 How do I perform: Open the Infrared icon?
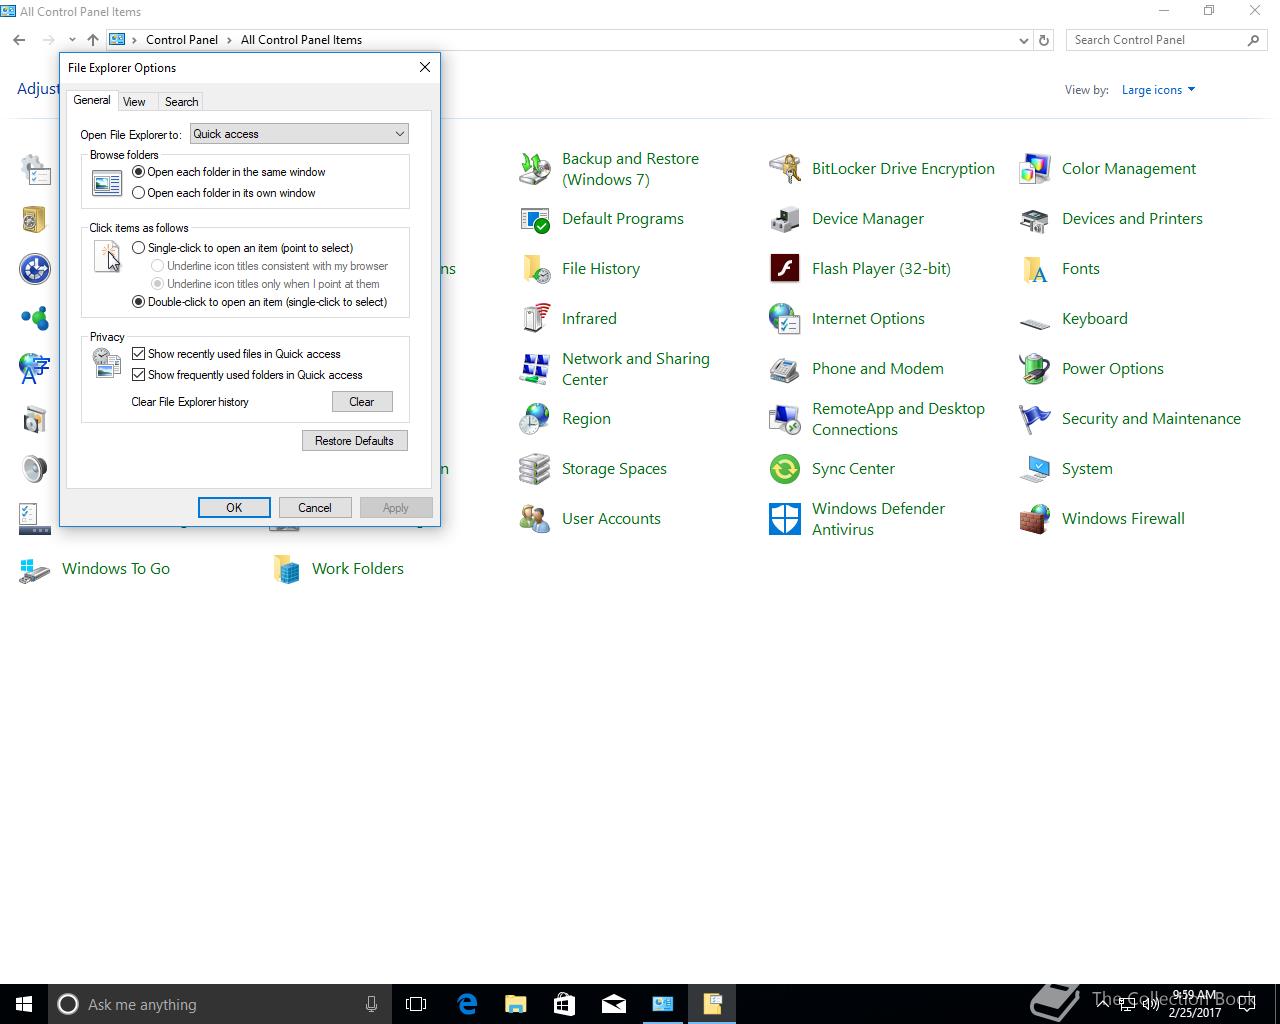tap(535, 319)
